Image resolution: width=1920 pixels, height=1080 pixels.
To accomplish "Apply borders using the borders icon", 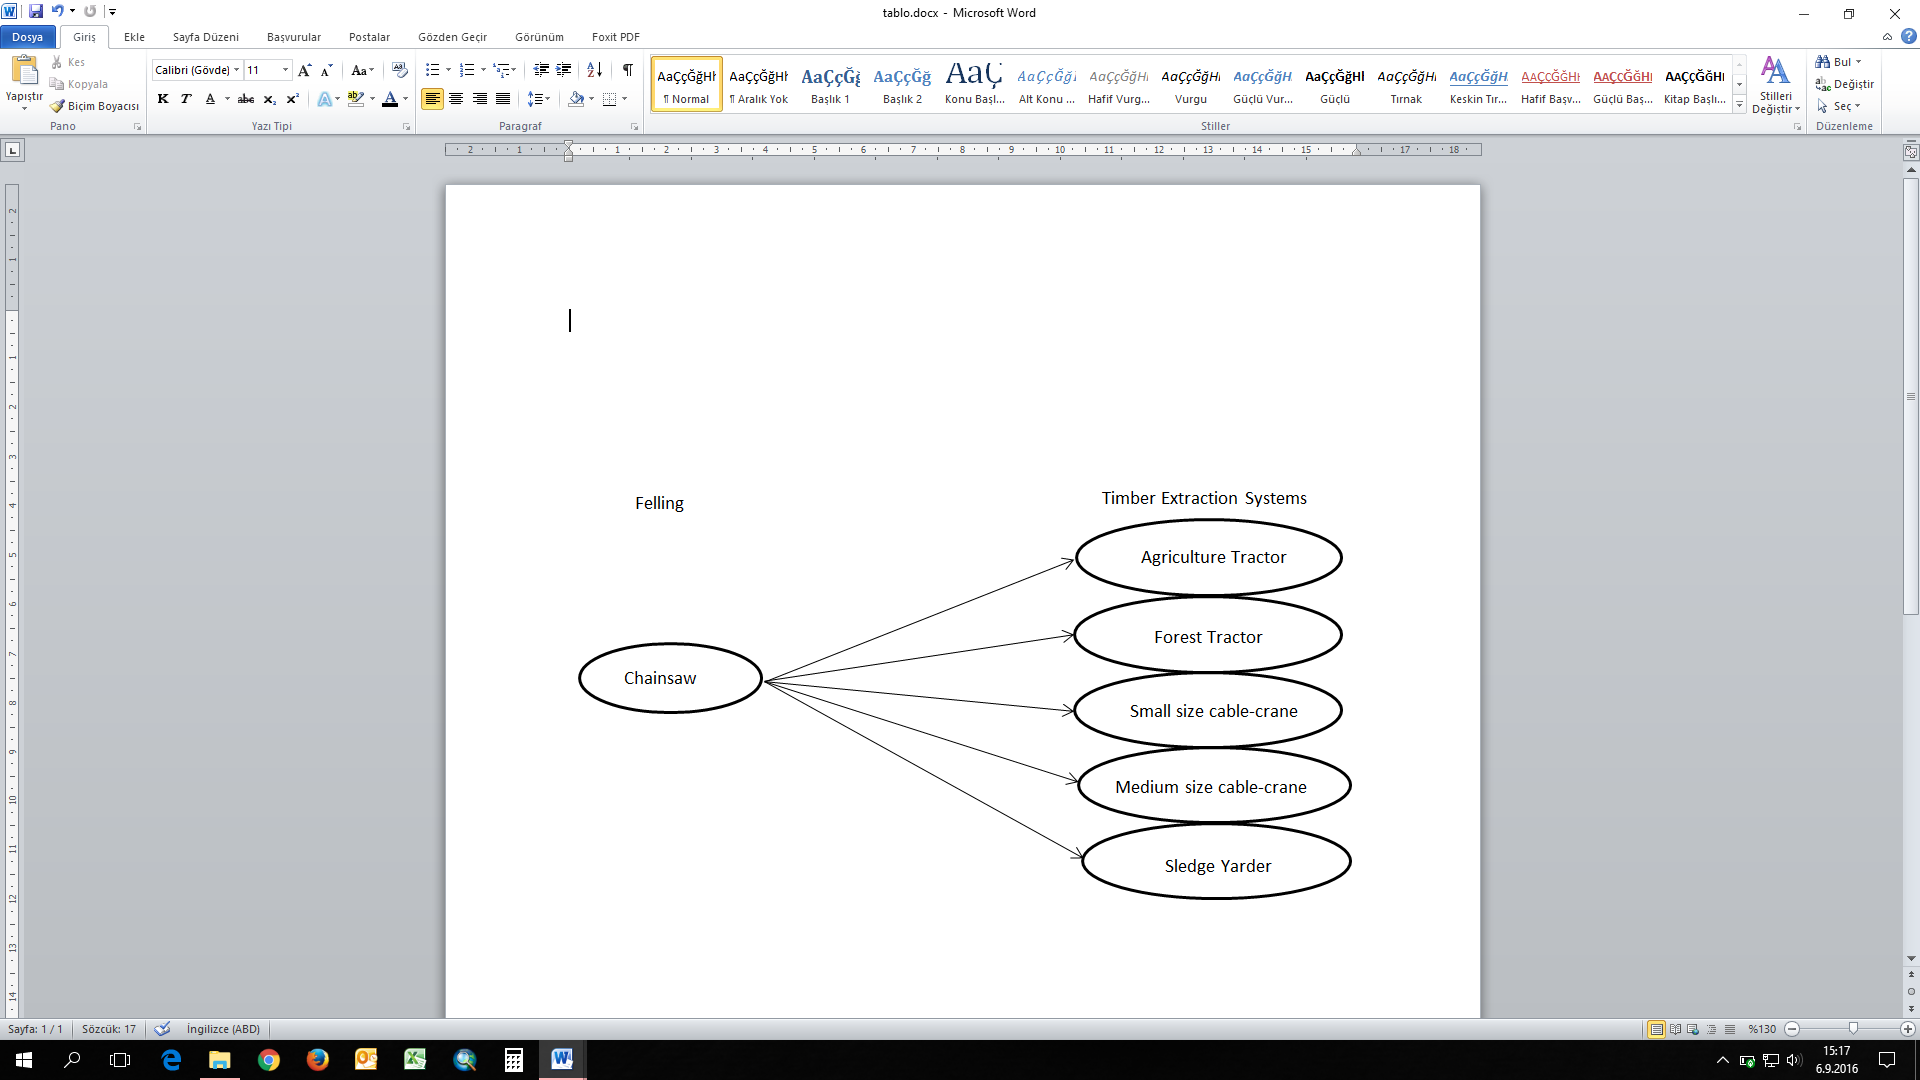I will pos(609,99).
